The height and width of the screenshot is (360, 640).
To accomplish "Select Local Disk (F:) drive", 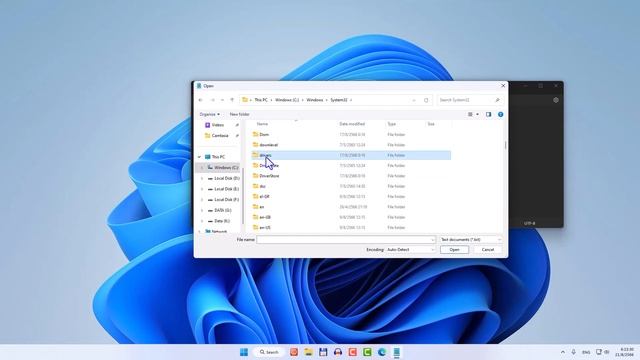I will click(227, 200).
